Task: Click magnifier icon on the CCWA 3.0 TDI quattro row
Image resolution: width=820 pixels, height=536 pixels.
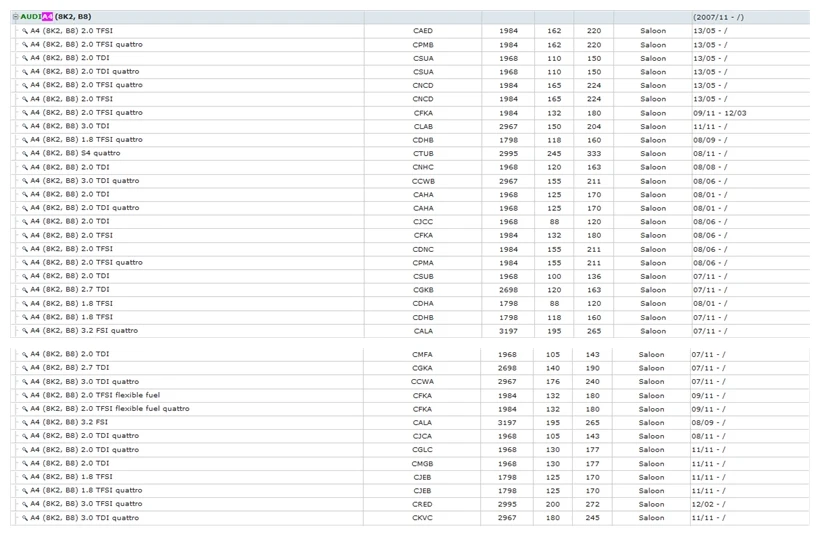Action: click(x=25, y=382)
